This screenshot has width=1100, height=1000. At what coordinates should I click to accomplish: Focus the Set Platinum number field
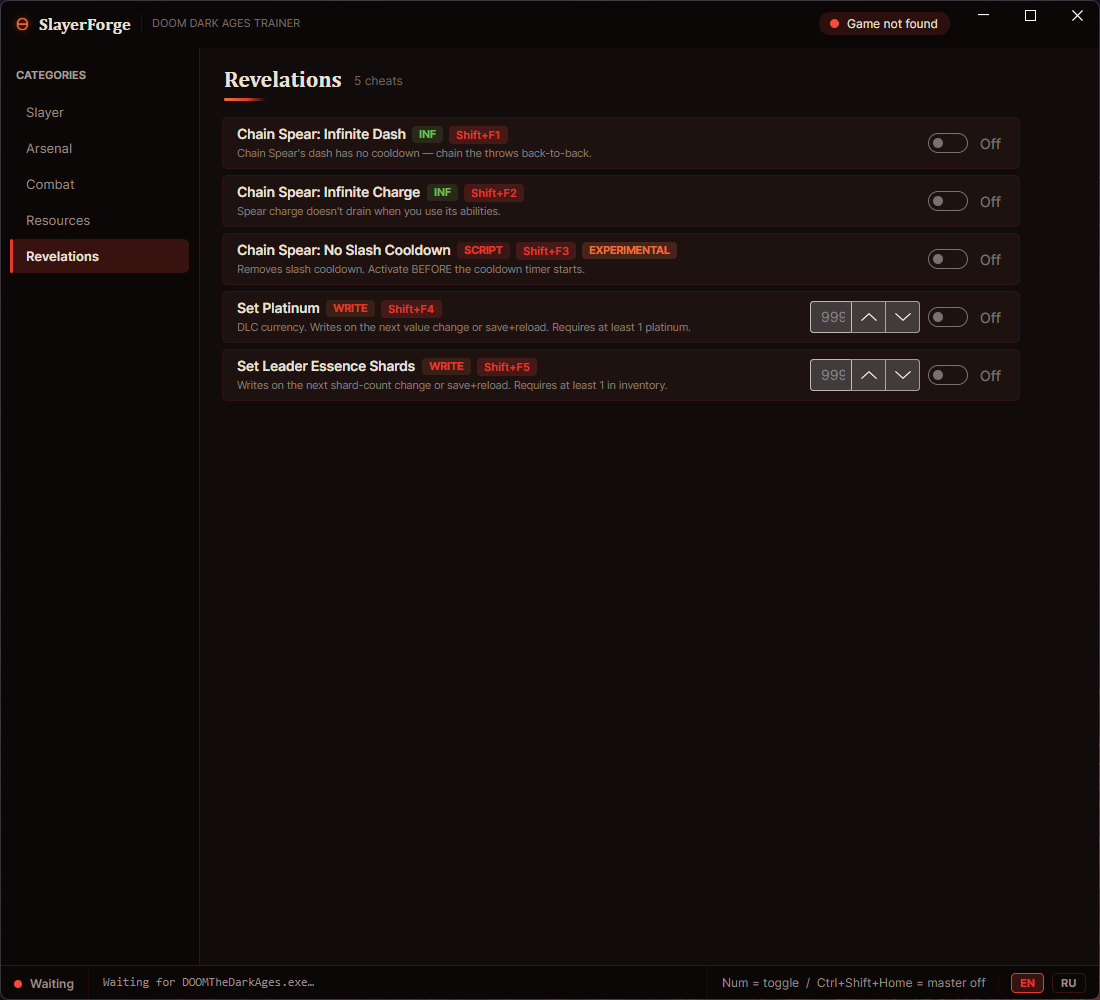coord(831,317)
